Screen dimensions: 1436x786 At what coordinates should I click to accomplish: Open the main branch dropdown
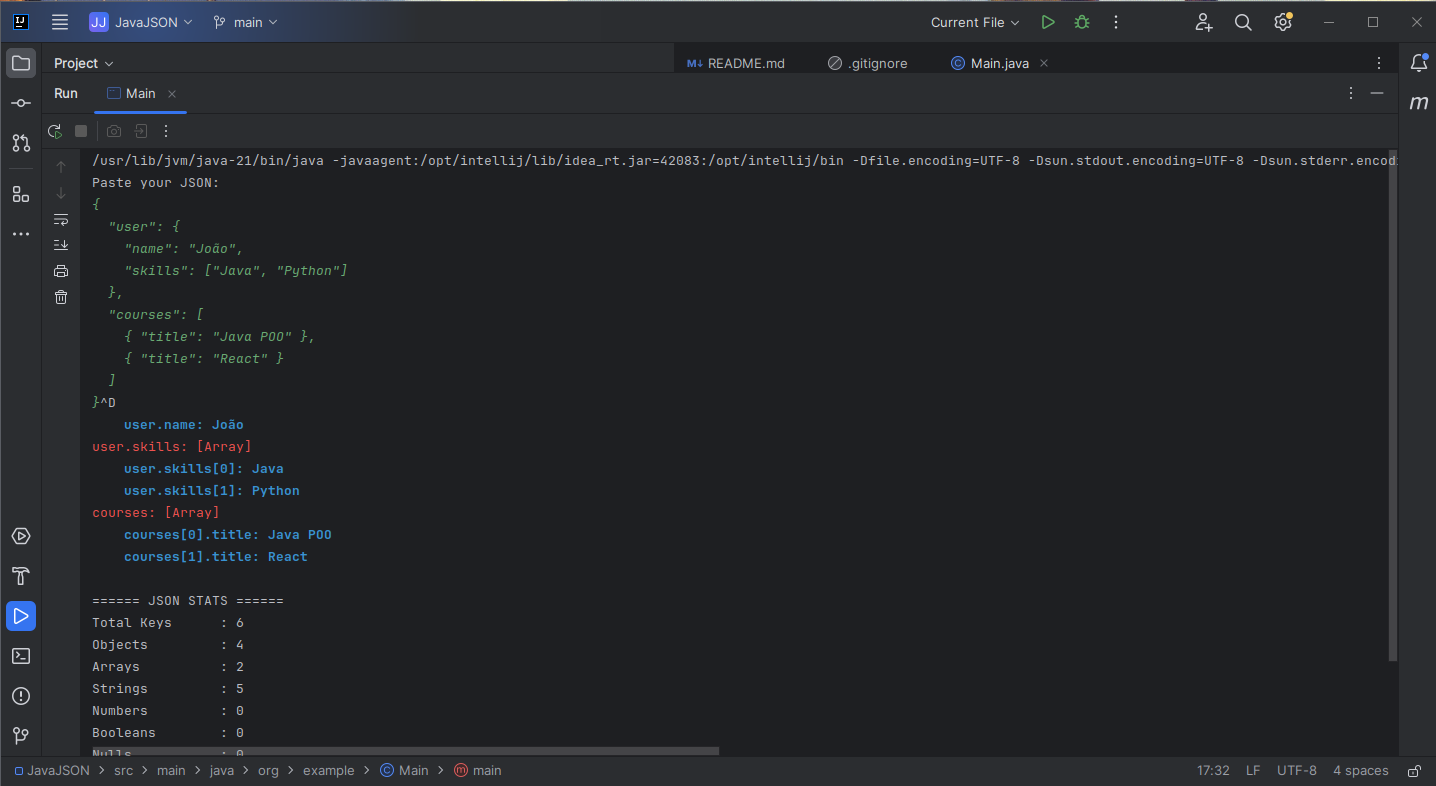pyautogui.click(x=246, y=22)
